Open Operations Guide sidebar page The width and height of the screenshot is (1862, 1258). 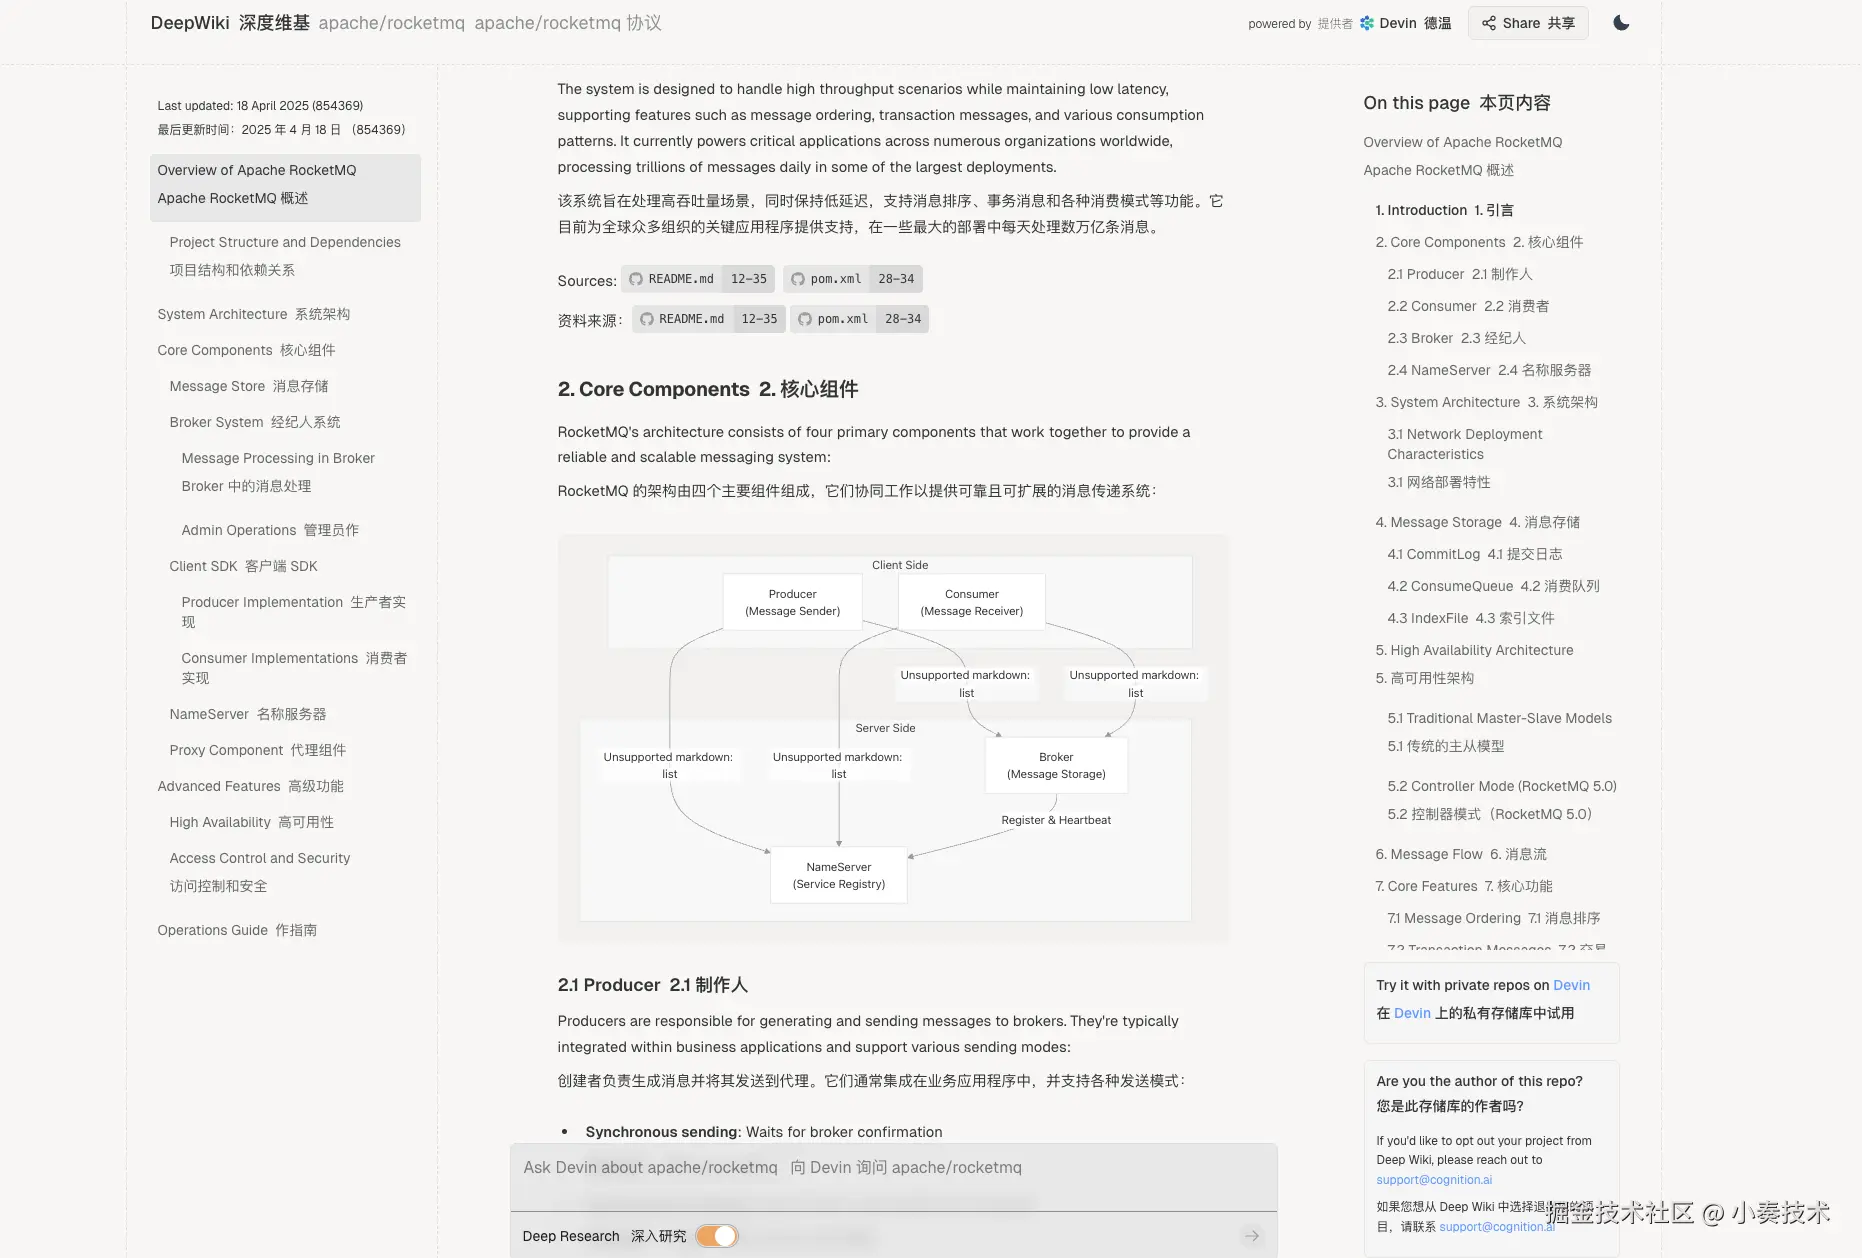(237, 930)
